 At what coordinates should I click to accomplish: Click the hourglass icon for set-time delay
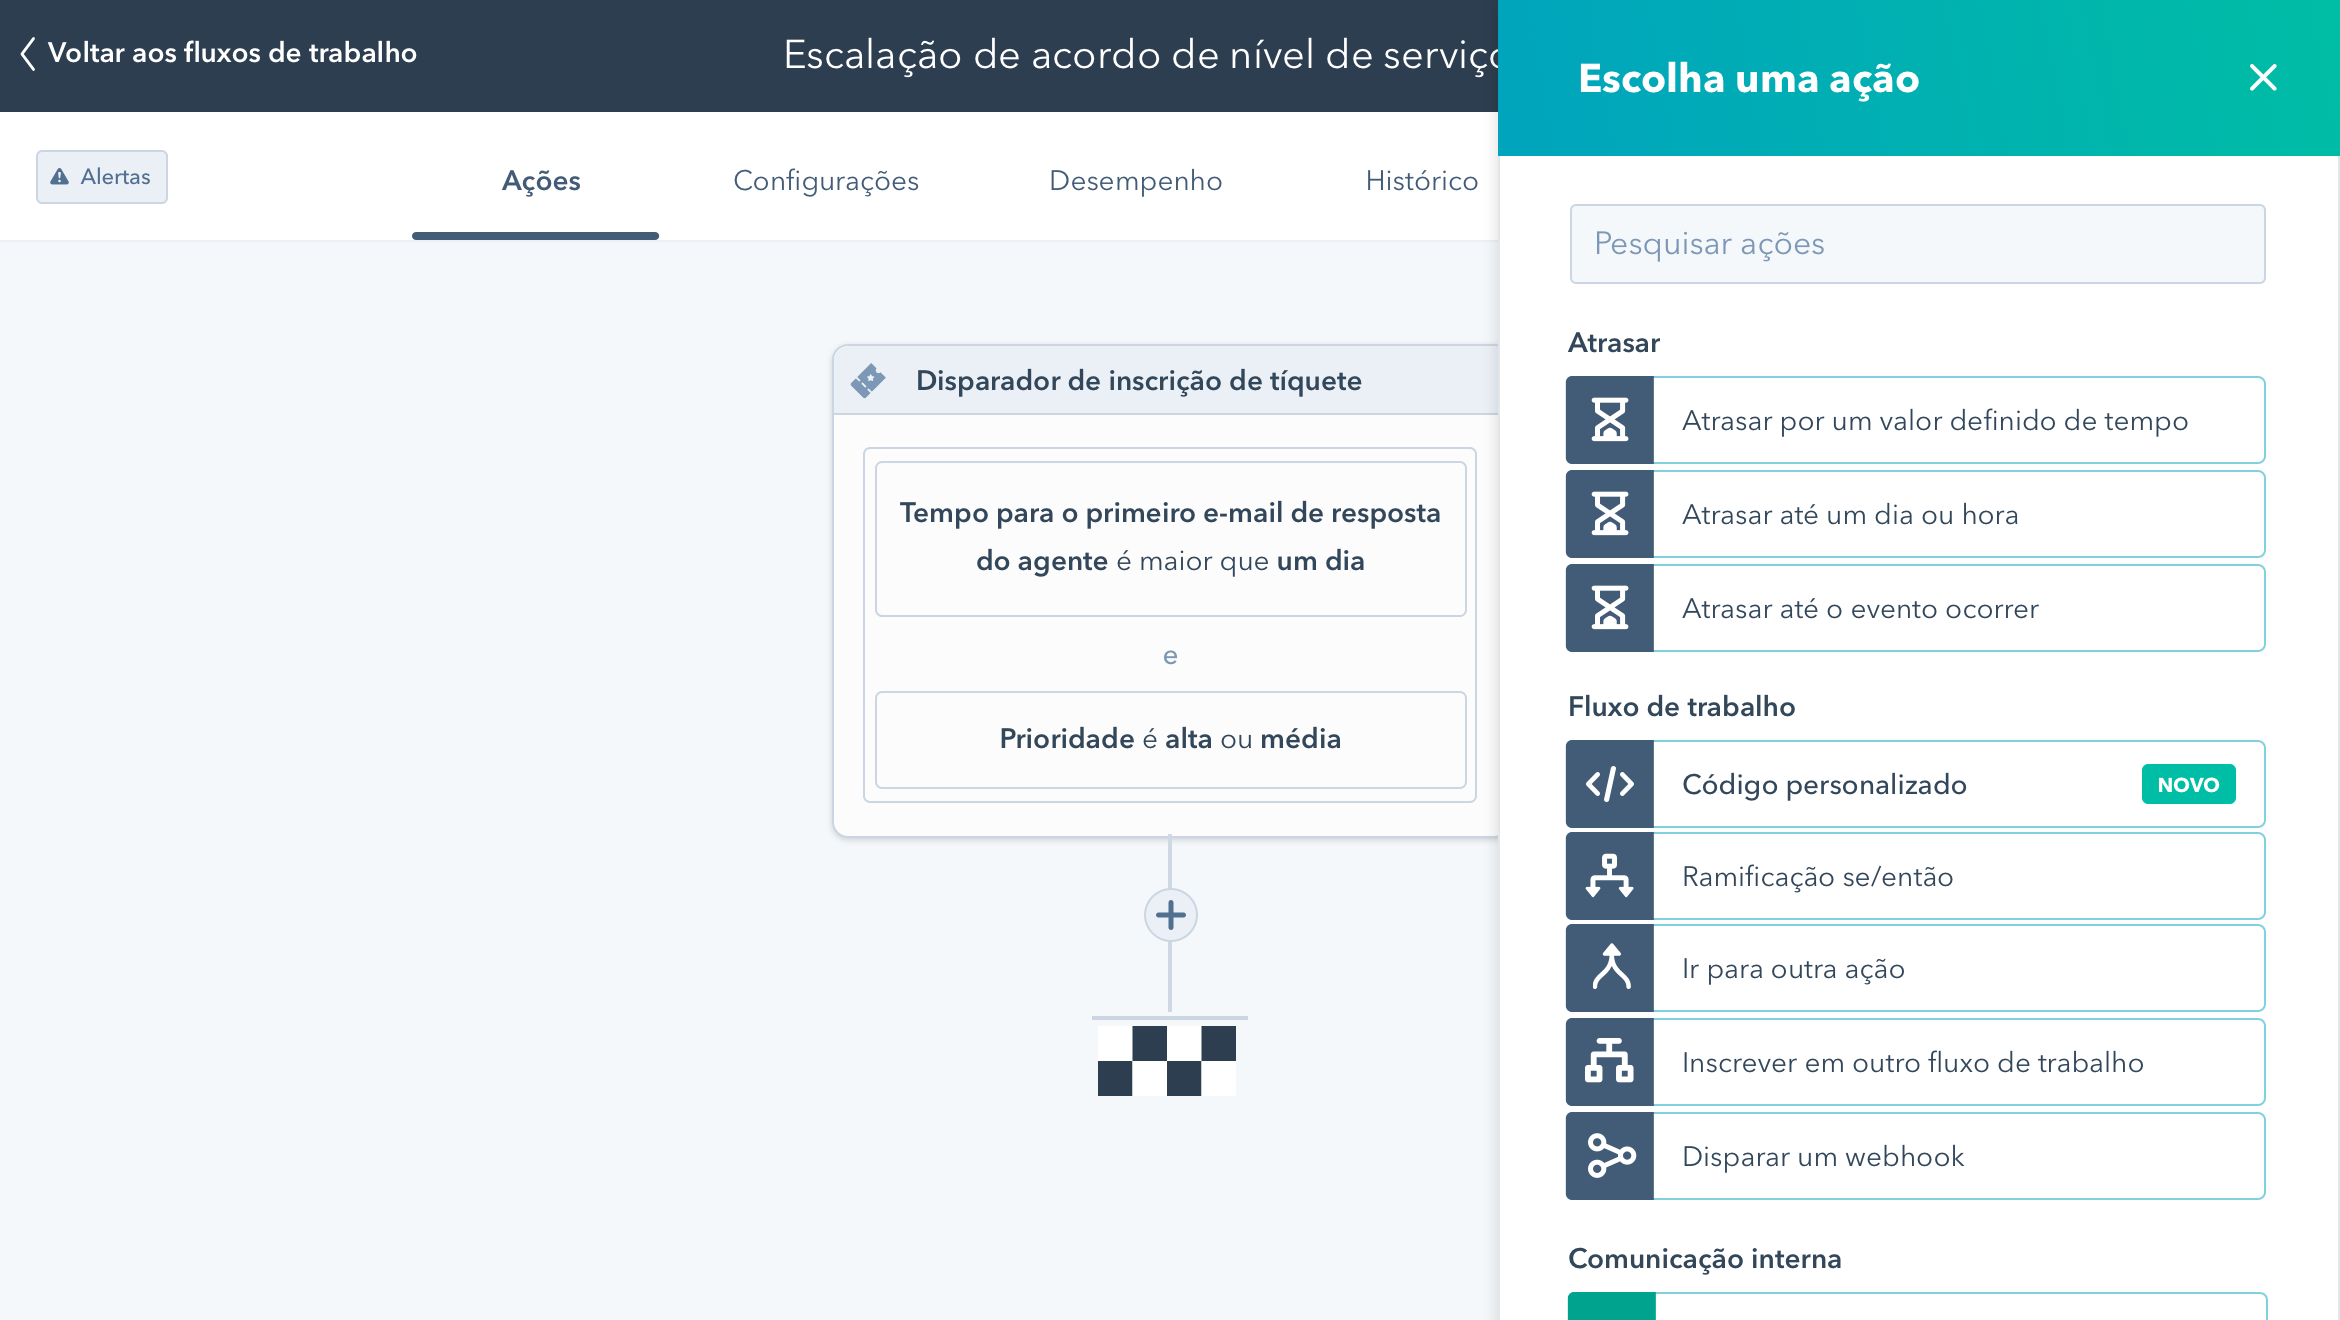pos(1609,420)
